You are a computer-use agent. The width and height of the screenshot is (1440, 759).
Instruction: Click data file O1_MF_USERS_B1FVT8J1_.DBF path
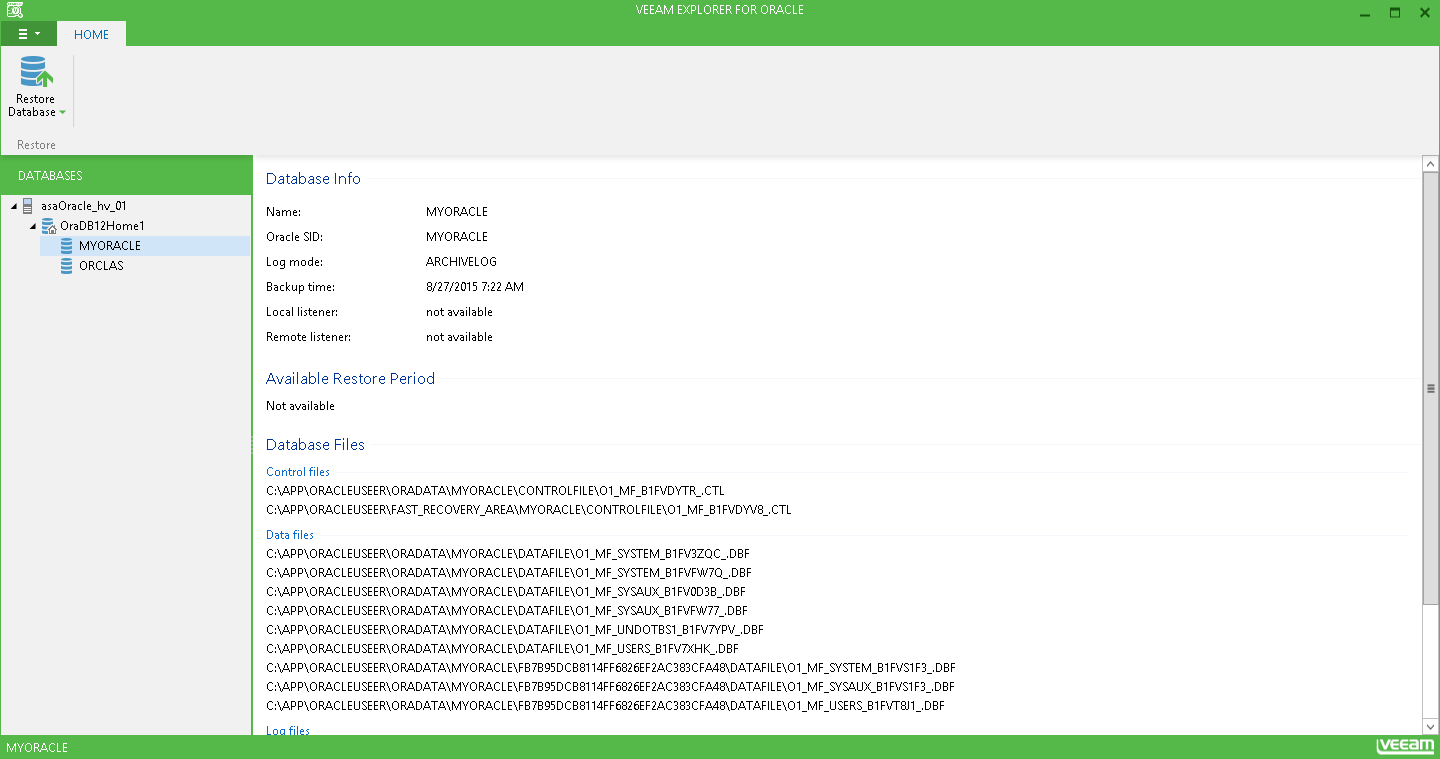point(605,706)
